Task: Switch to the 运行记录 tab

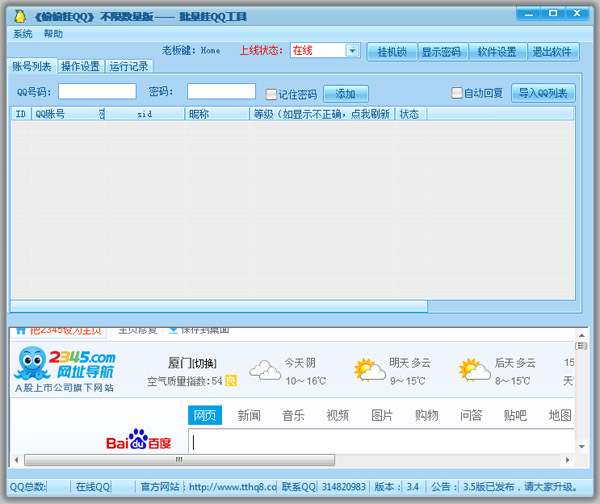Action: click(x=128, y=67)
